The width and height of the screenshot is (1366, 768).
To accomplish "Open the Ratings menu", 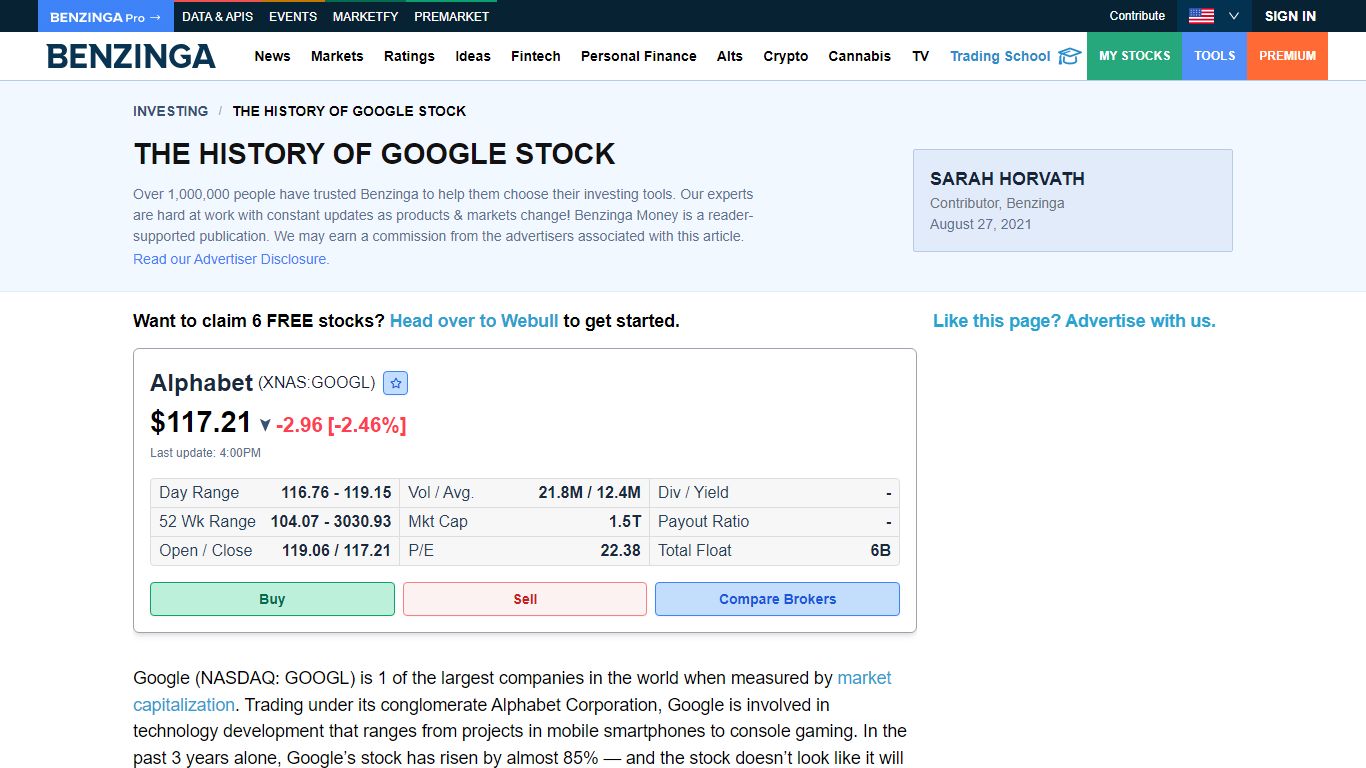I will pyautogui.click(x=409, y=56).
